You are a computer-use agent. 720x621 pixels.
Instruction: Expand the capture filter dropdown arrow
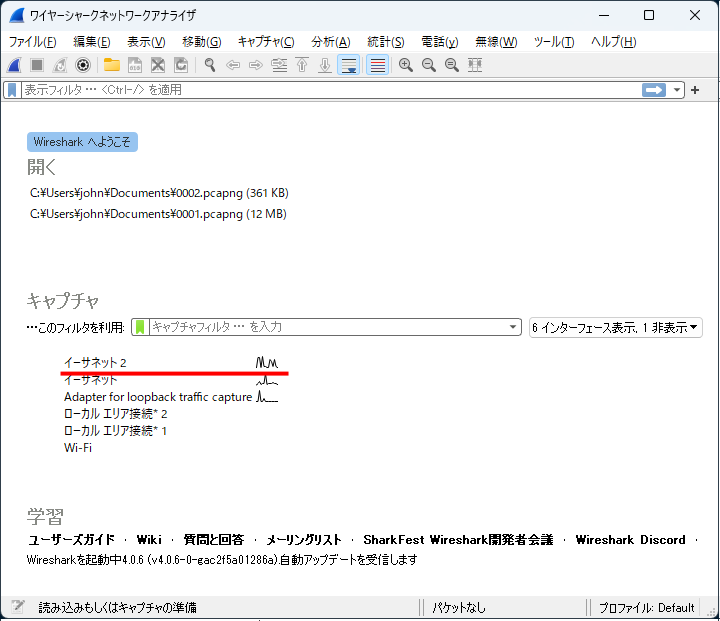point(513,327)
